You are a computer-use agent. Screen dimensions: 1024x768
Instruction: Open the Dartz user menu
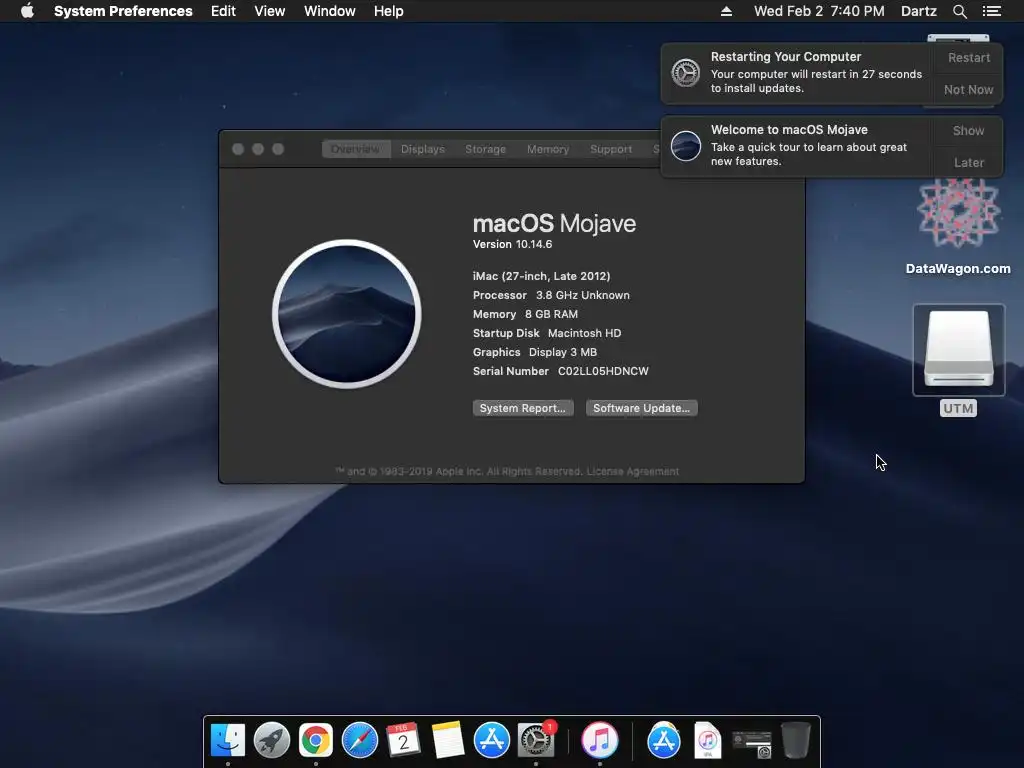point(919,11)
